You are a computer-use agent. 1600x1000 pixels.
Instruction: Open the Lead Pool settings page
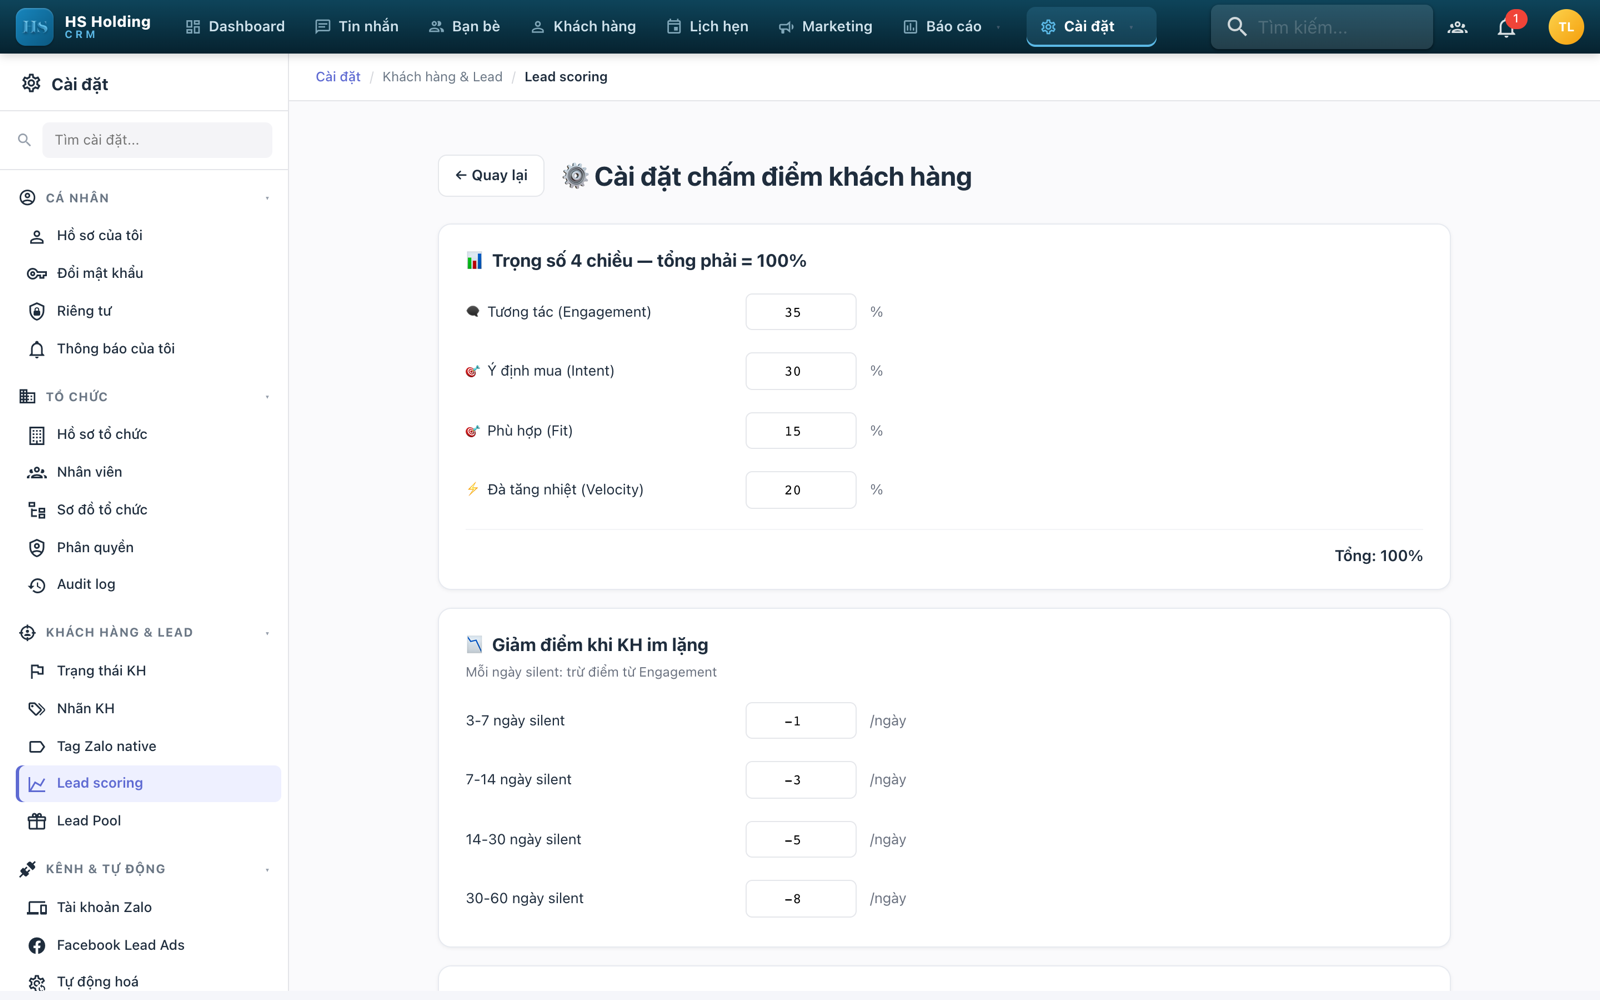(149, 821)
